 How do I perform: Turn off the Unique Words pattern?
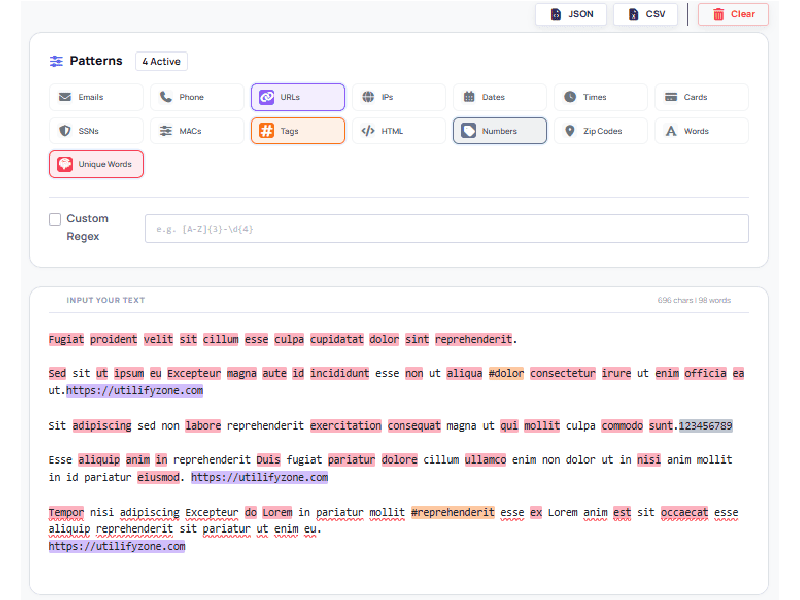96,164
